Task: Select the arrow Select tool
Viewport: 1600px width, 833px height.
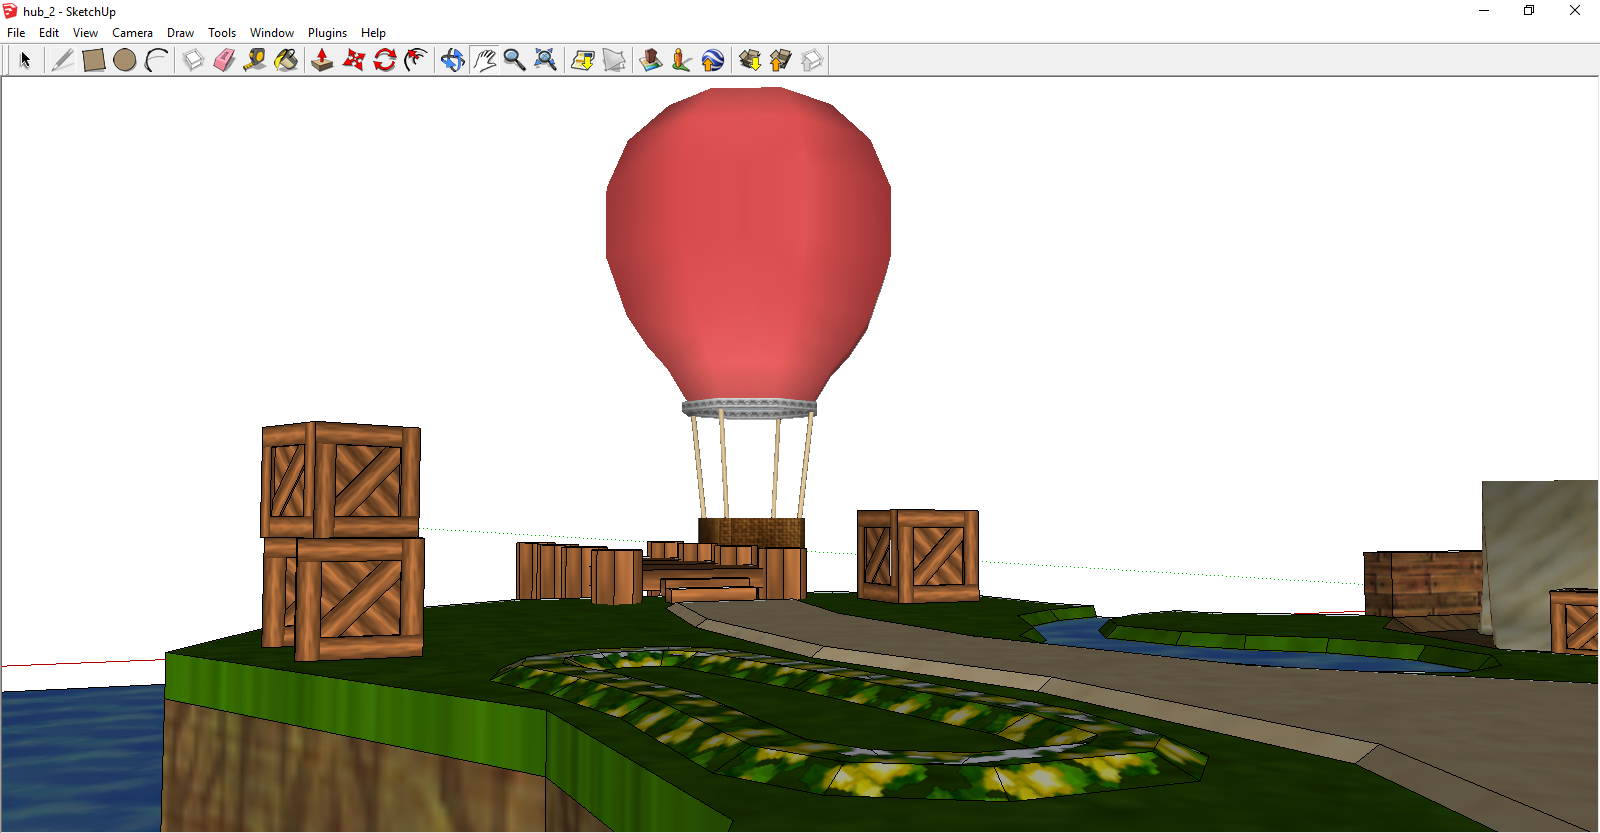Action: [25, 60]
